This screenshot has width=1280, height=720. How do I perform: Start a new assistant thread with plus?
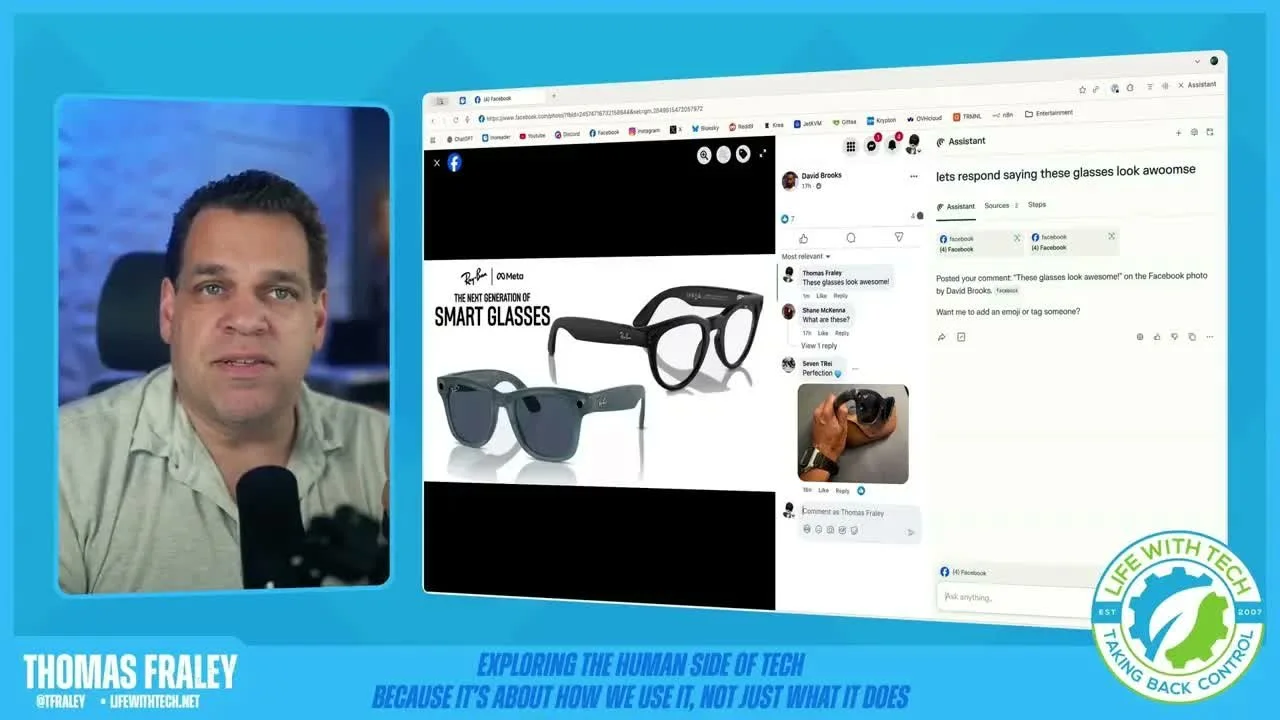click(x=1178, y=132)
